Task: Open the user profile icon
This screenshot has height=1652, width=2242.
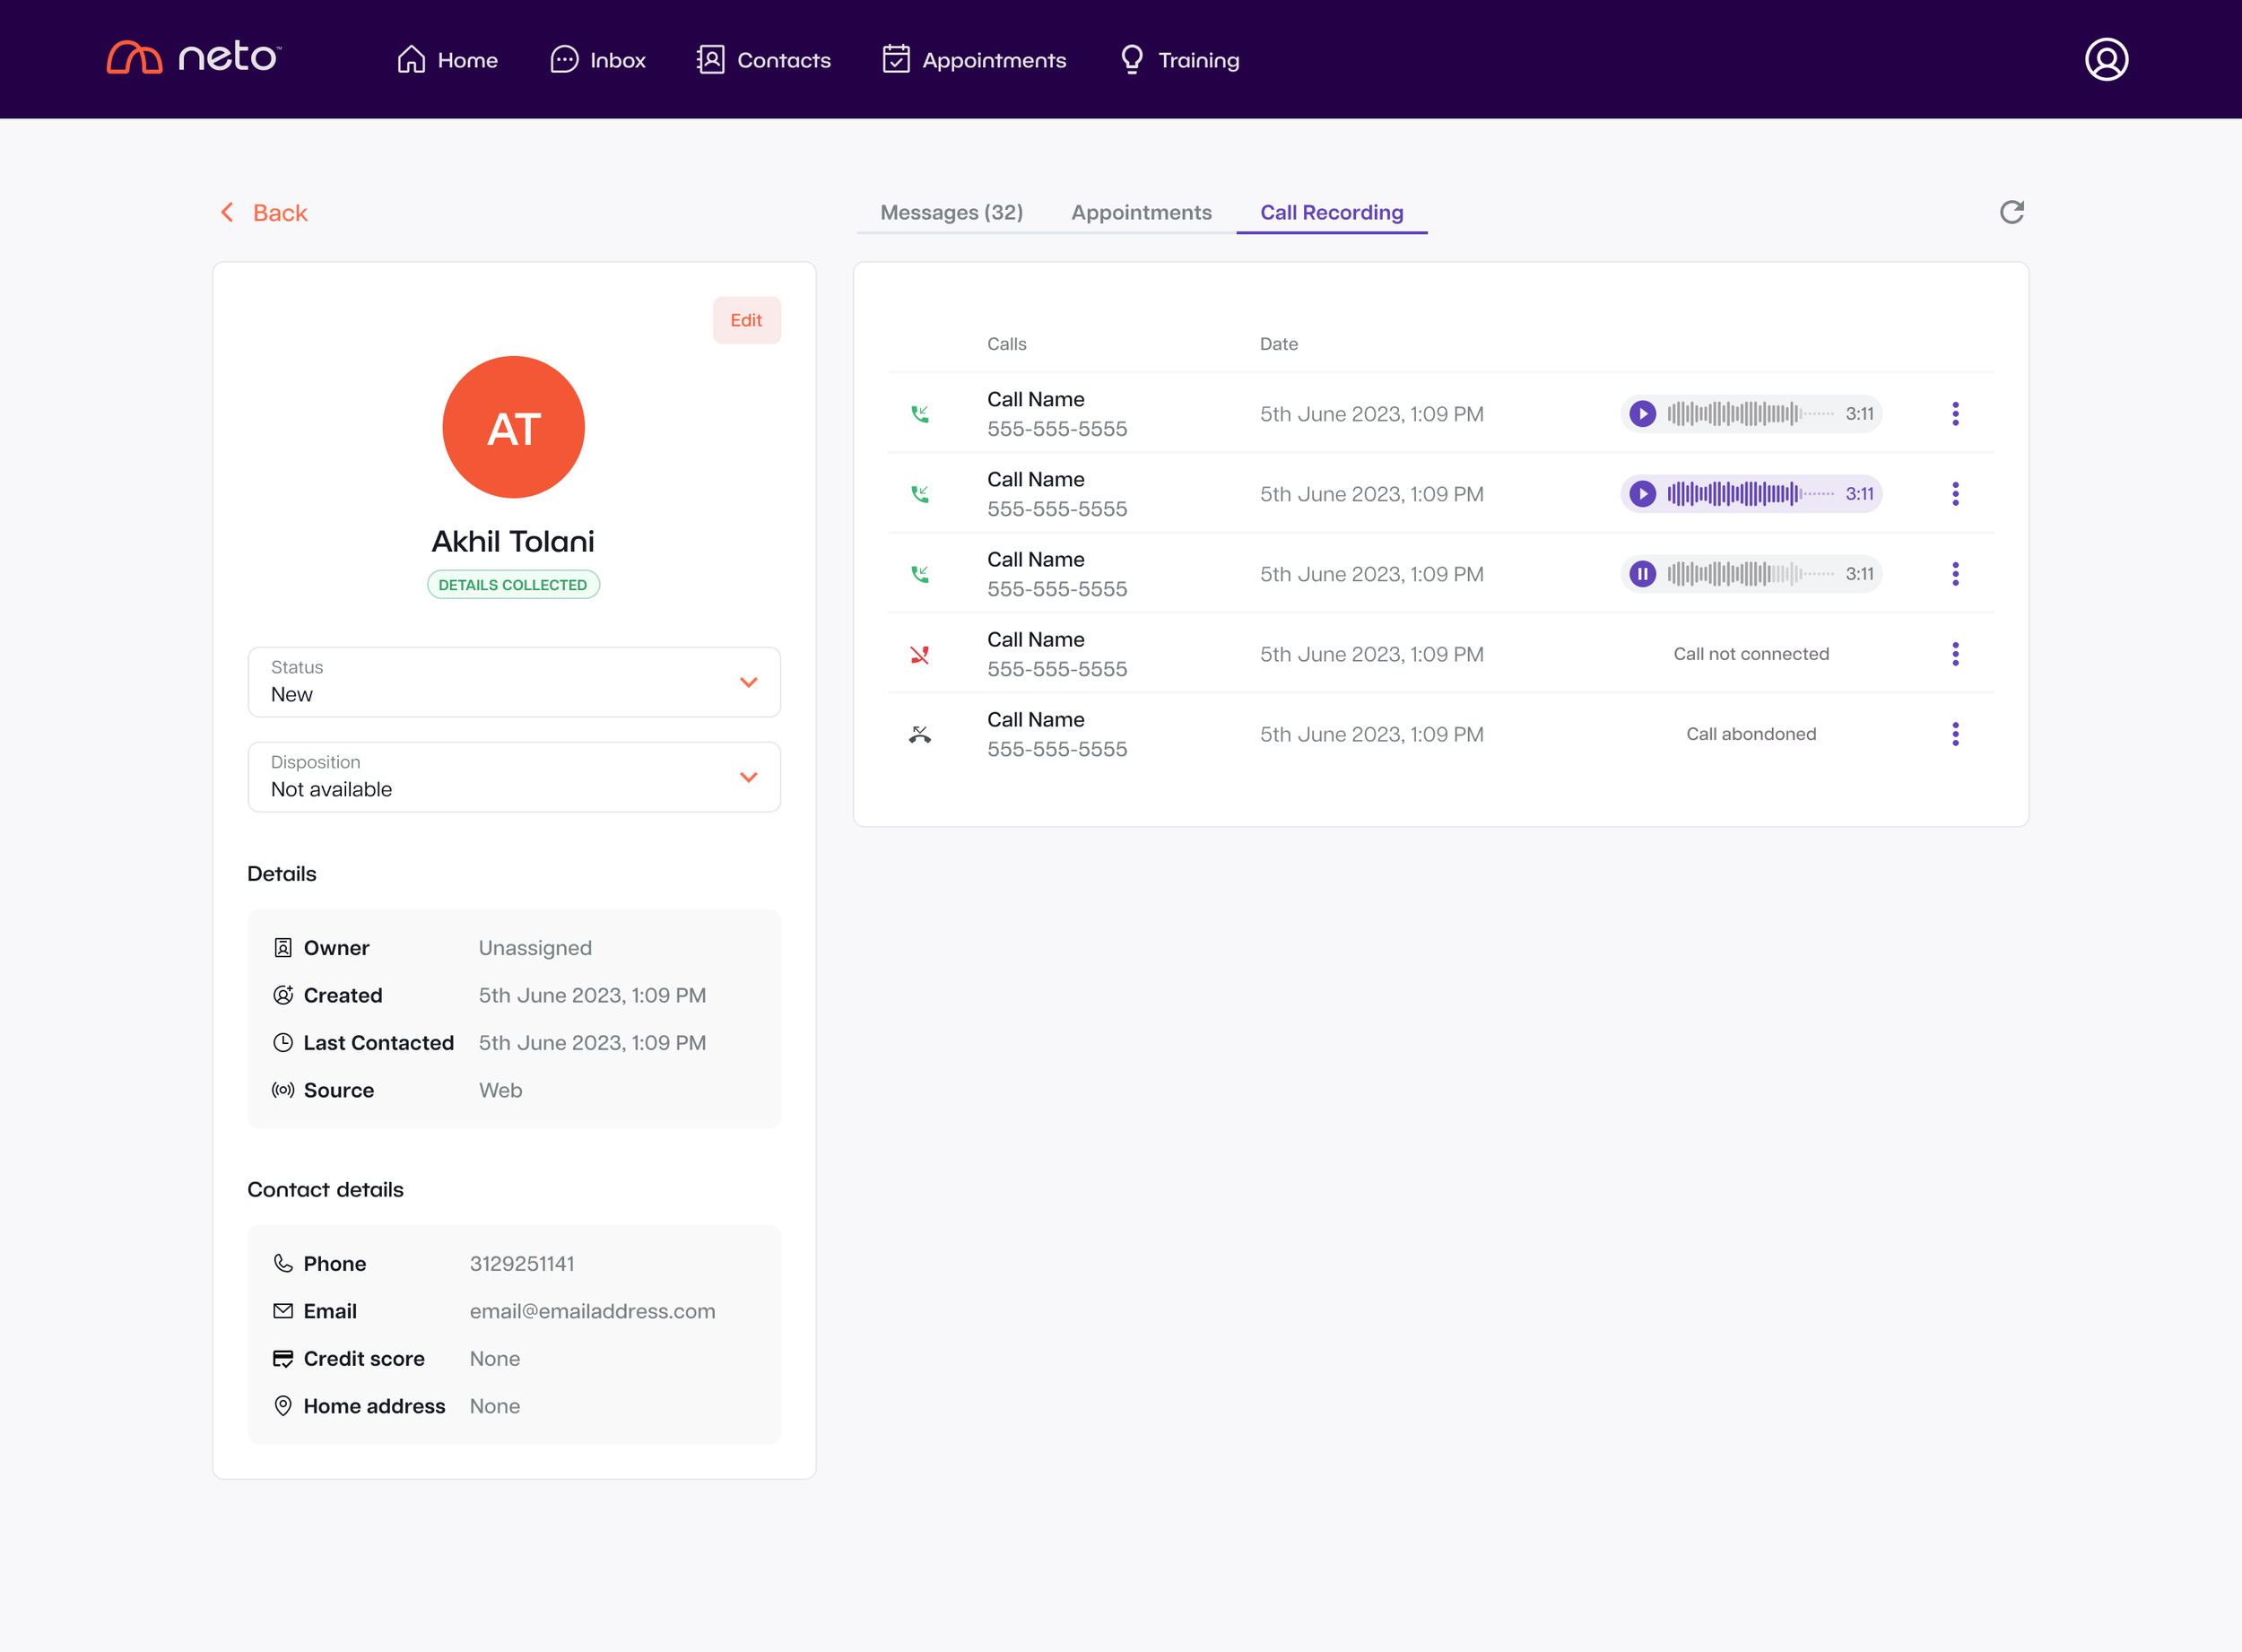Action: point(2106,59)
